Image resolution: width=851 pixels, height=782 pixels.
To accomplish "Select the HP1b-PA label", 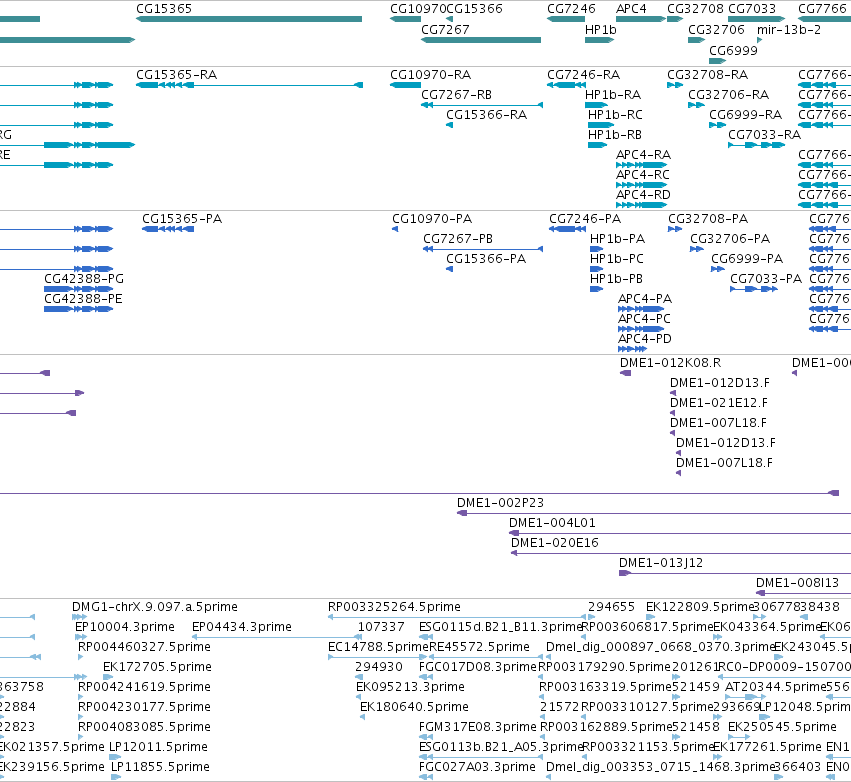I will (x=617, y=239).
